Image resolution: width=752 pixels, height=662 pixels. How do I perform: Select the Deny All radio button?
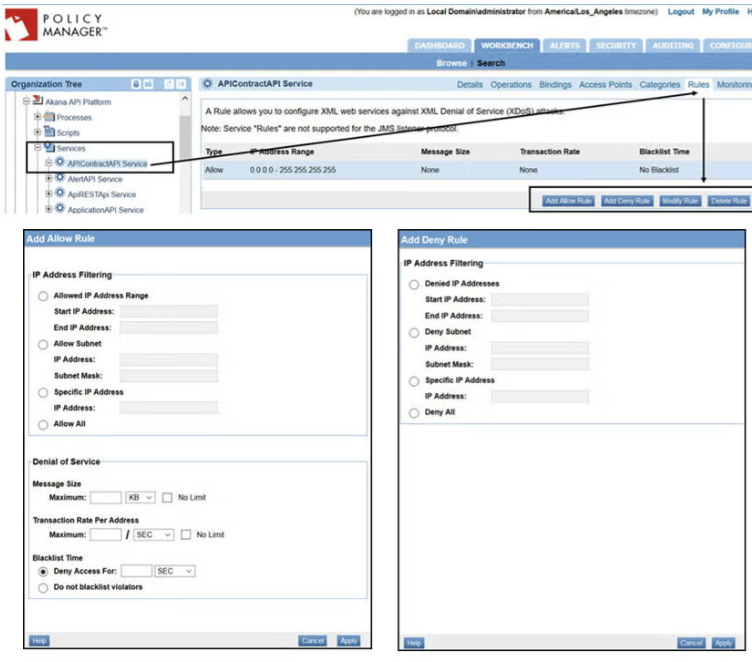pos(414,413)
